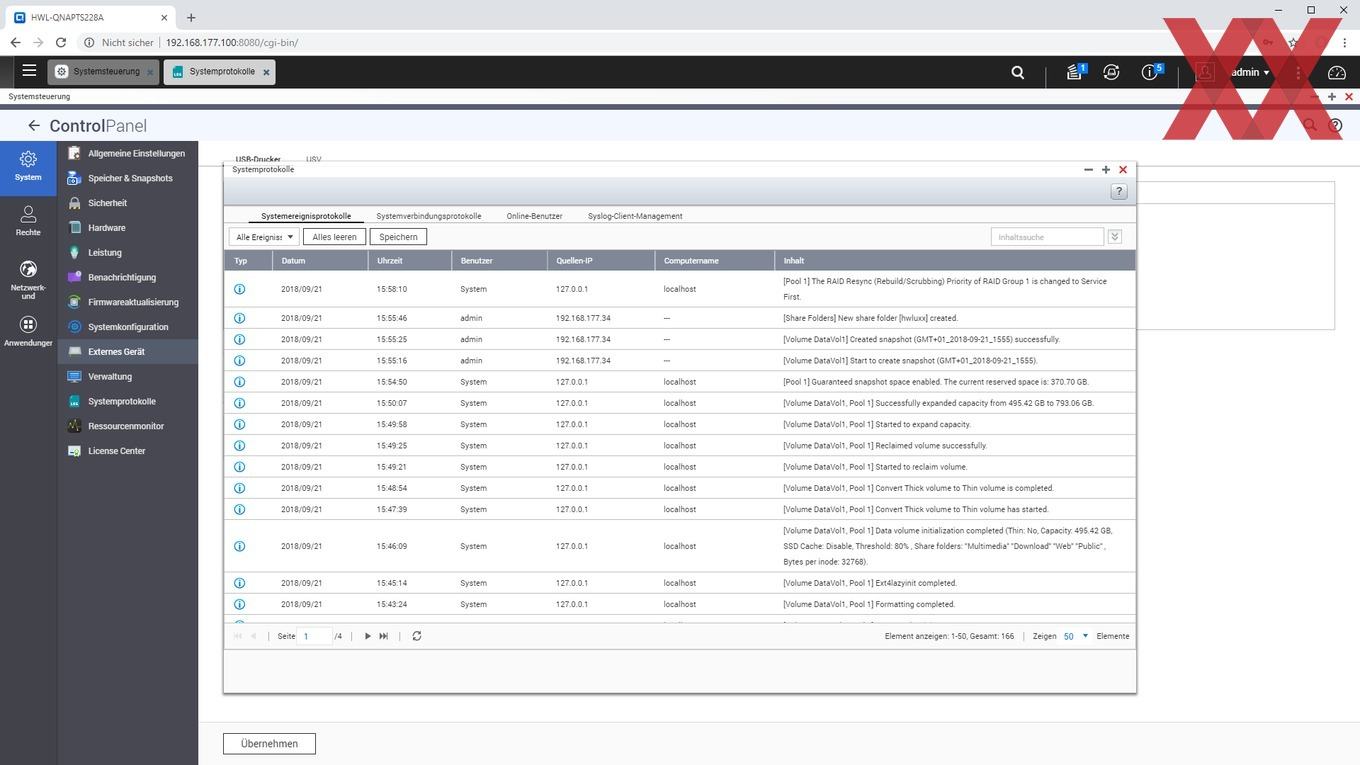Reload the page in the browser
The image size is (1360, 765).
[x=61, y=43]
